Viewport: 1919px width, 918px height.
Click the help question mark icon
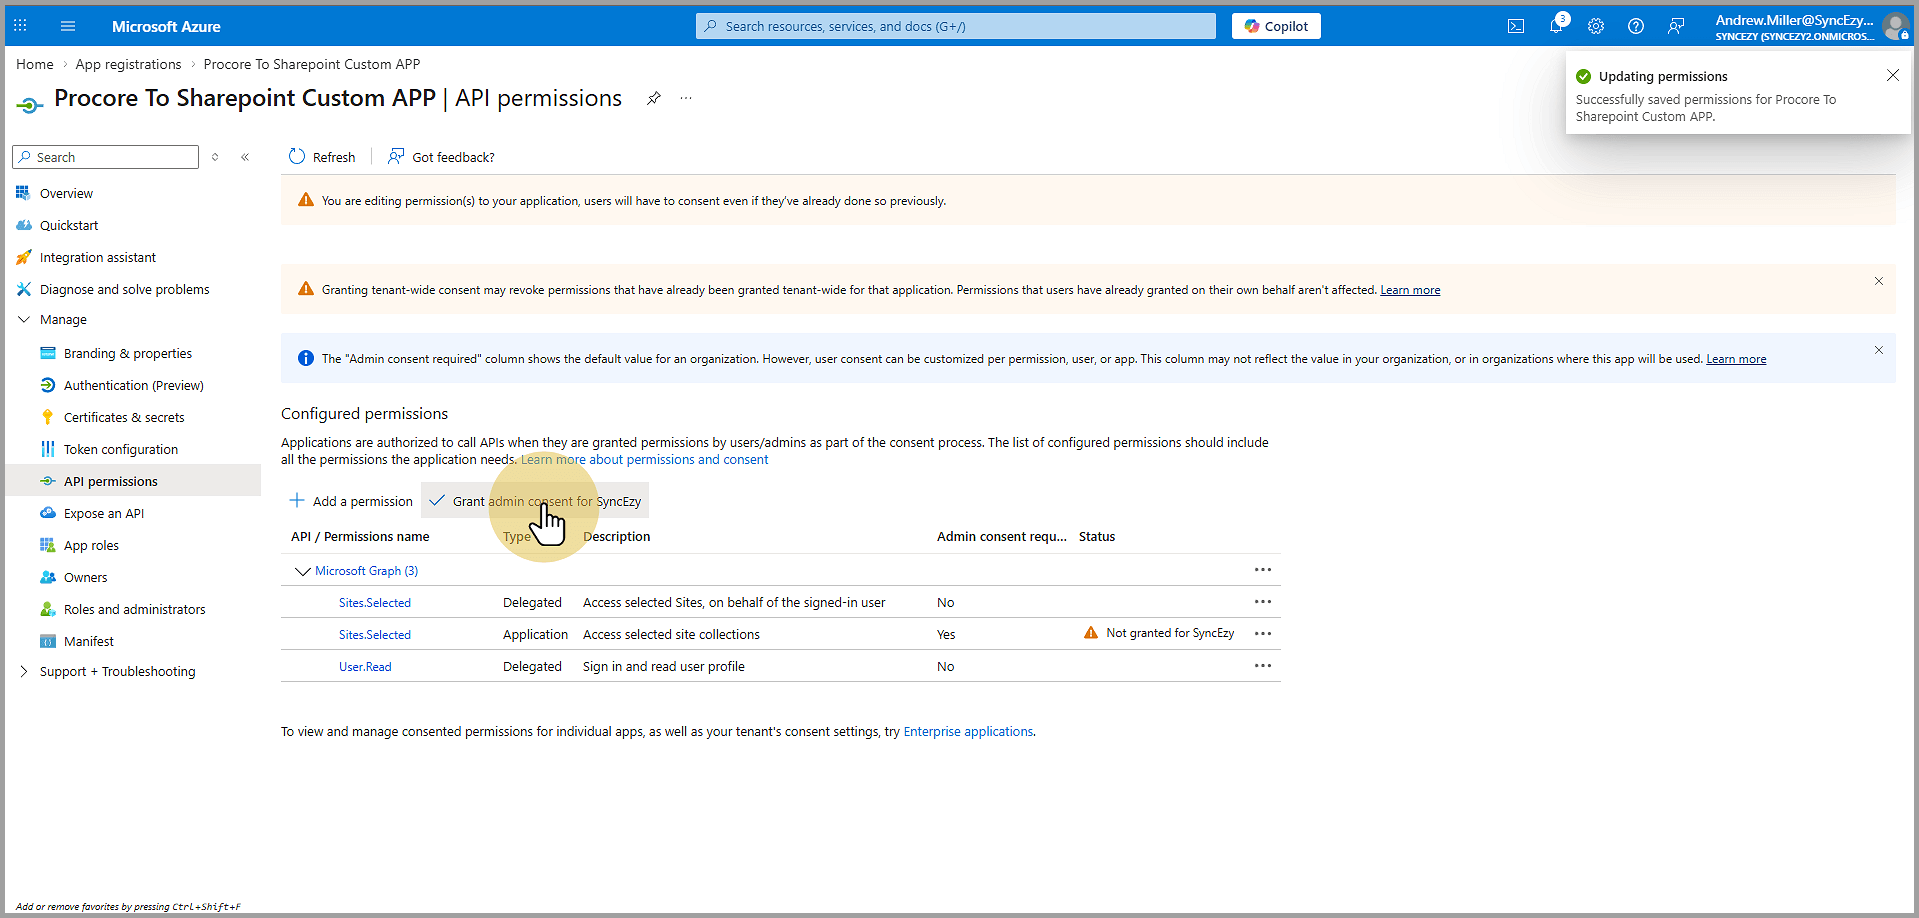click(x=1636, y=26)
